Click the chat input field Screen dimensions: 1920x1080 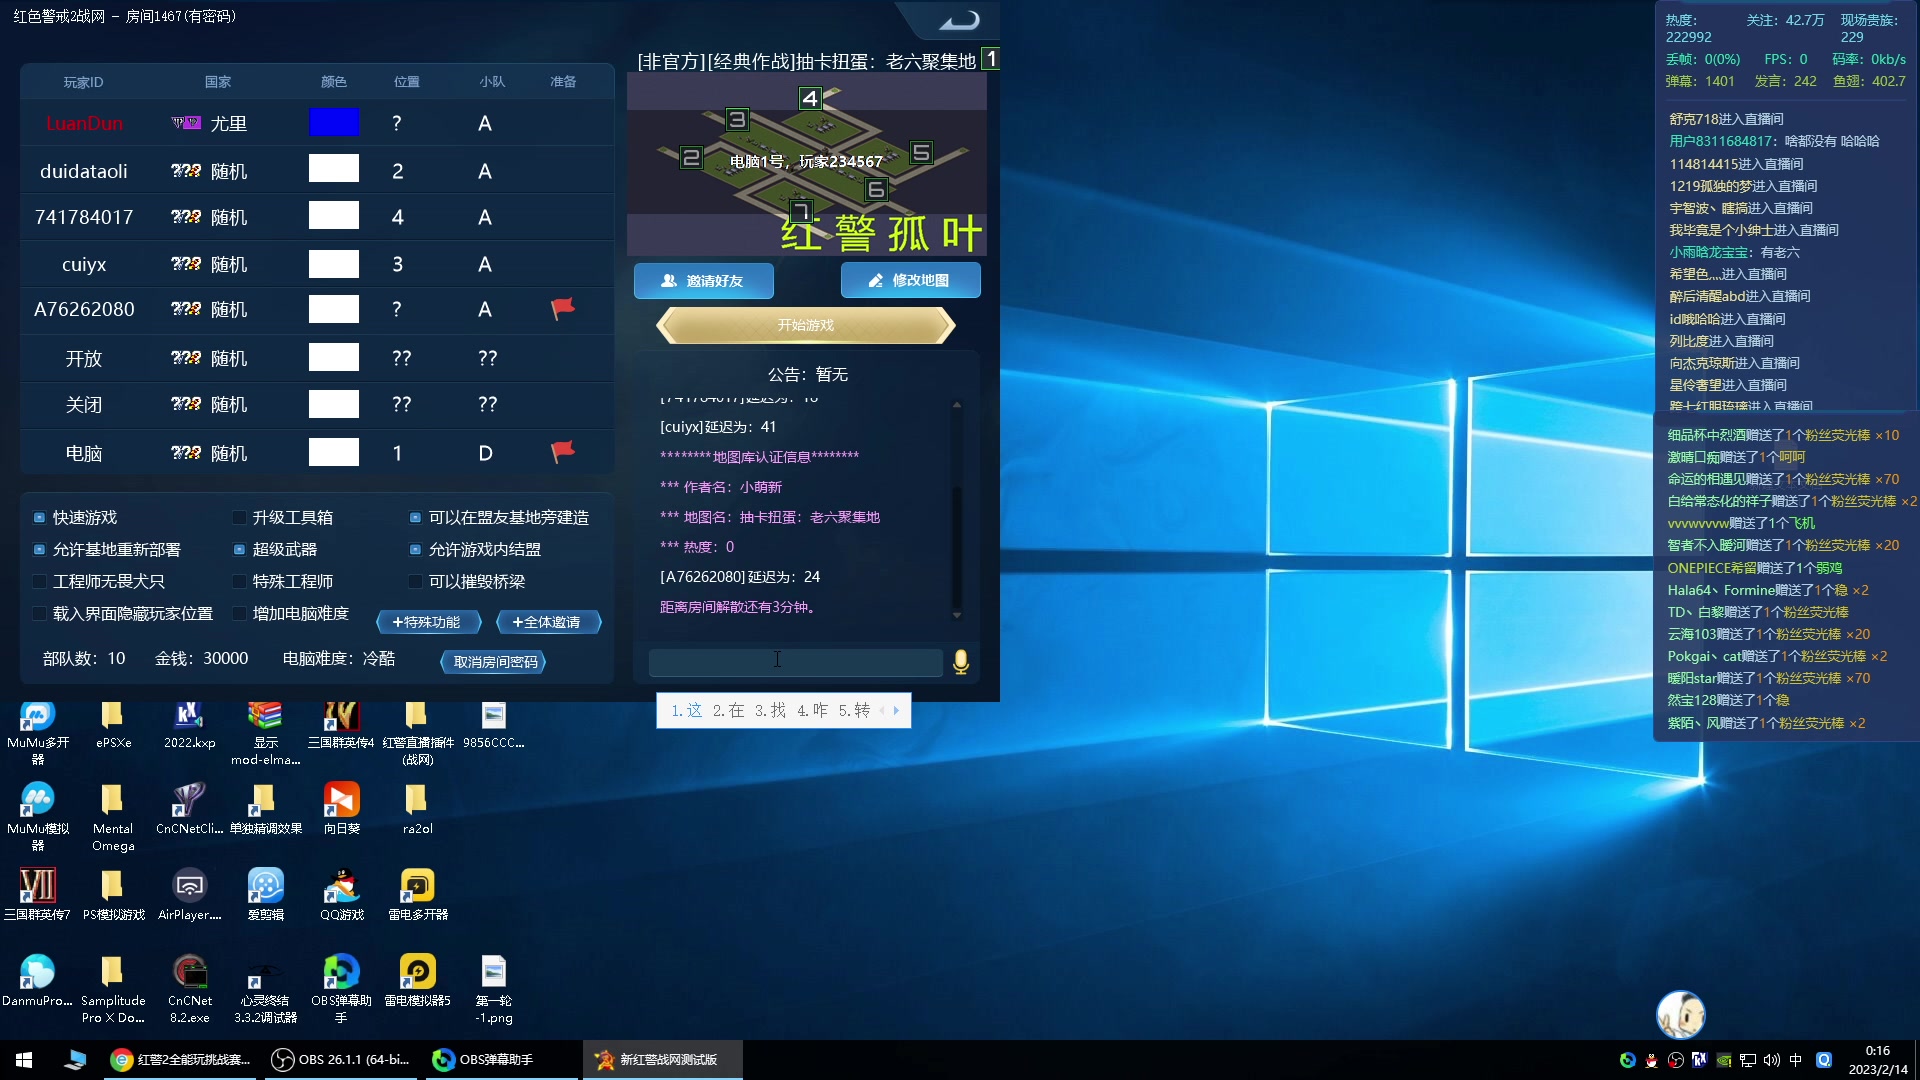click(795, 662)
